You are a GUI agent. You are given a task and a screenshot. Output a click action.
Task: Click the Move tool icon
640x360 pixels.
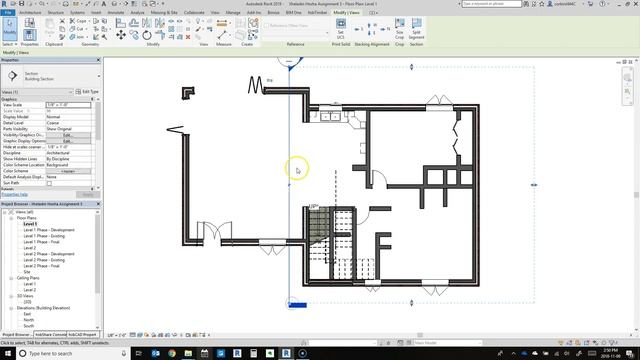pos(121,36)
